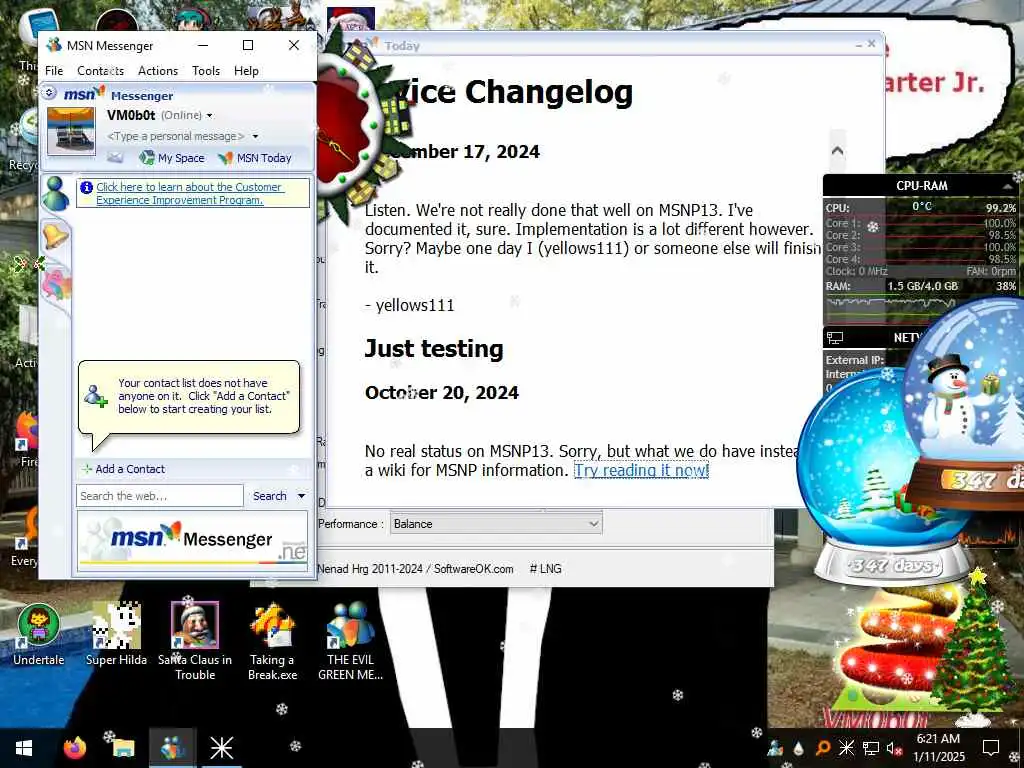
Task: Open the Undertale desktop shortcut
Action: 39,633
